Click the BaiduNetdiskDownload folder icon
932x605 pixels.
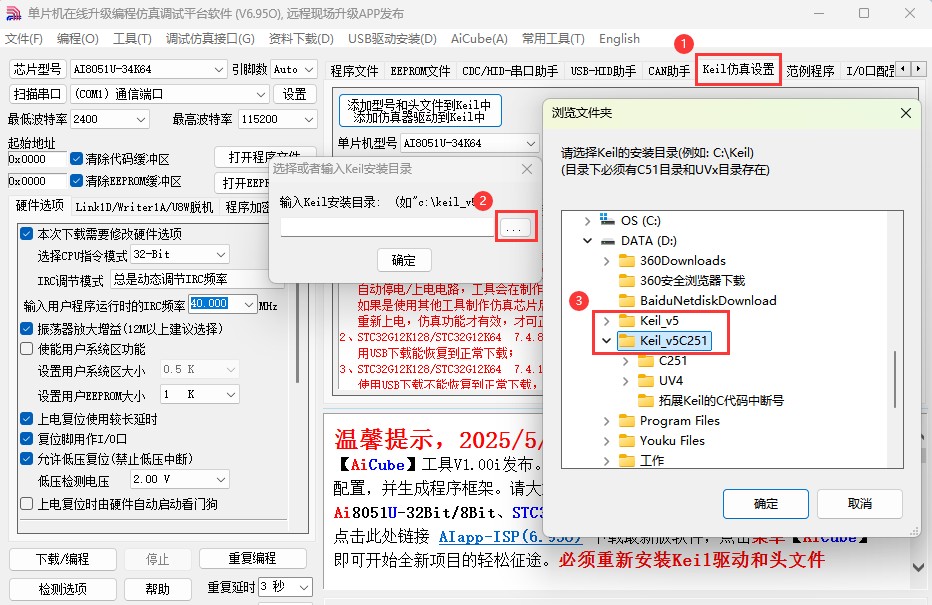(x=627, y=300)
